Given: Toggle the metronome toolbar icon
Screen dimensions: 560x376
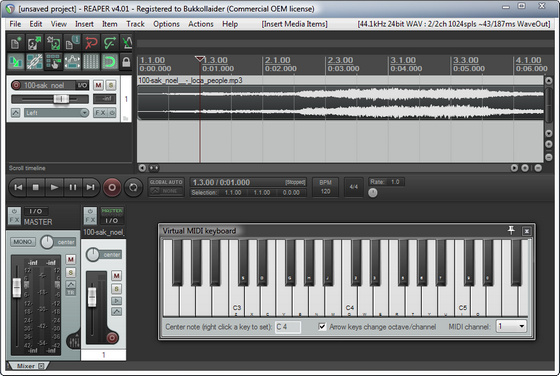Looking at the screenshot, I should tap(127, 43).
